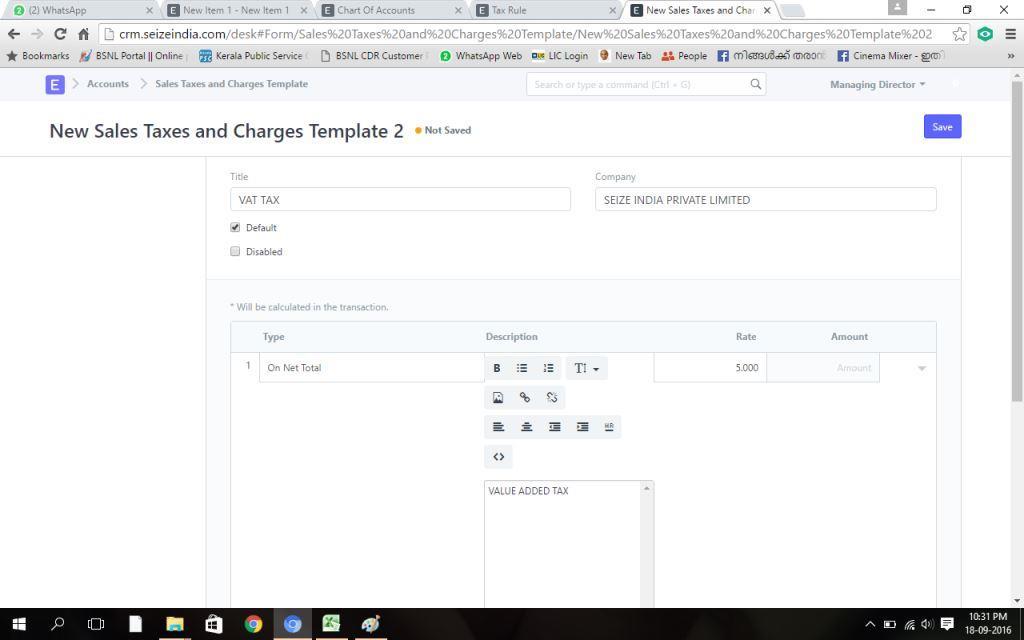The height and width of the screenshot is (640, 1024).
Task: Center-align the description text
Action: click(x=526, y=427)
